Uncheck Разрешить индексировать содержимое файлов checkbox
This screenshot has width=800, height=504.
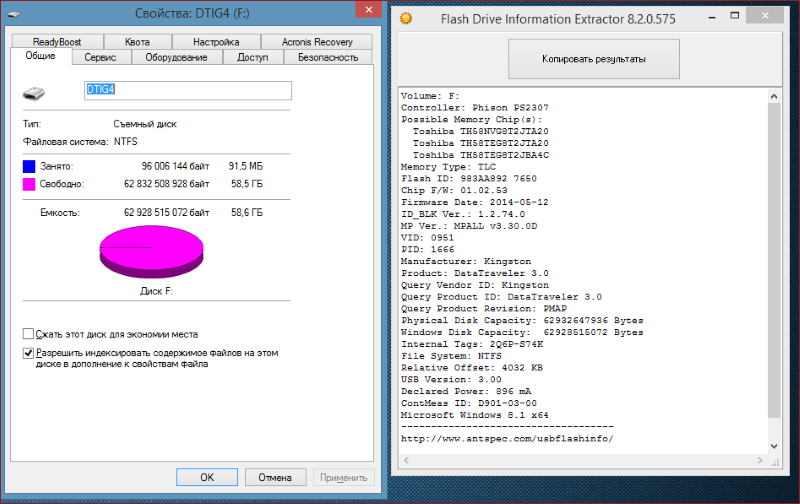29,353
